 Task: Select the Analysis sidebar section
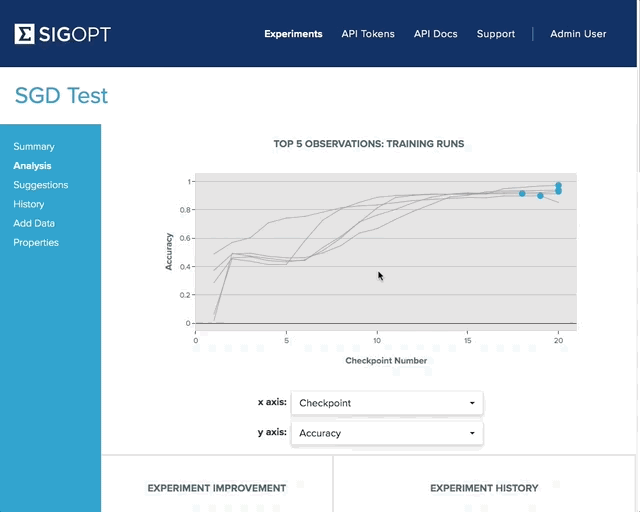pos(32,166)
